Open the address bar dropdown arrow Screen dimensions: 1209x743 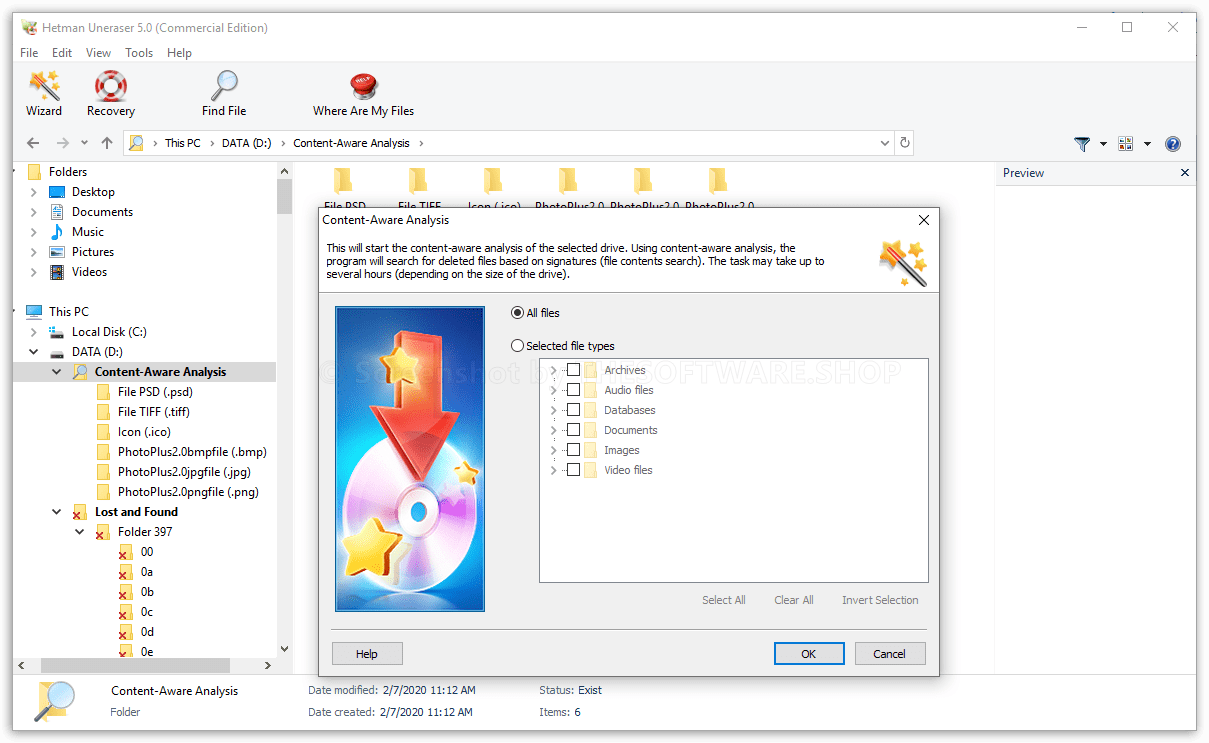coord(884,143)
